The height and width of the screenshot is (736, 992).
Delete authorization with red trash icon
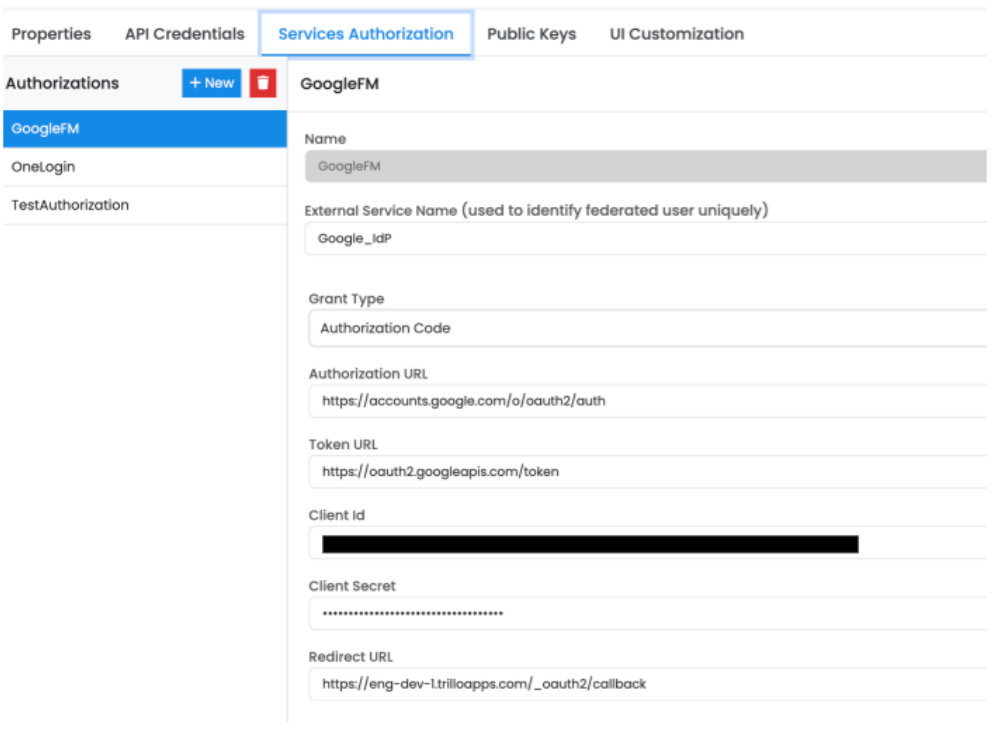pos(263,83)
